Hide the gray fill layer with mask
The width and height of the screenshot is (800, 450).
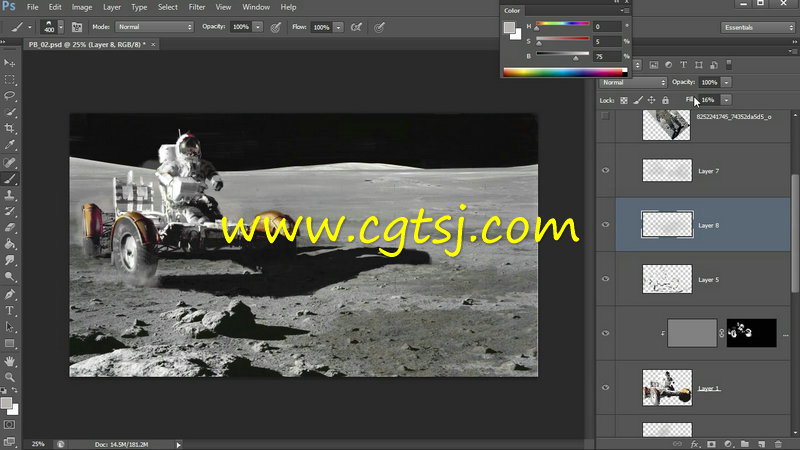tap(606, 333)
